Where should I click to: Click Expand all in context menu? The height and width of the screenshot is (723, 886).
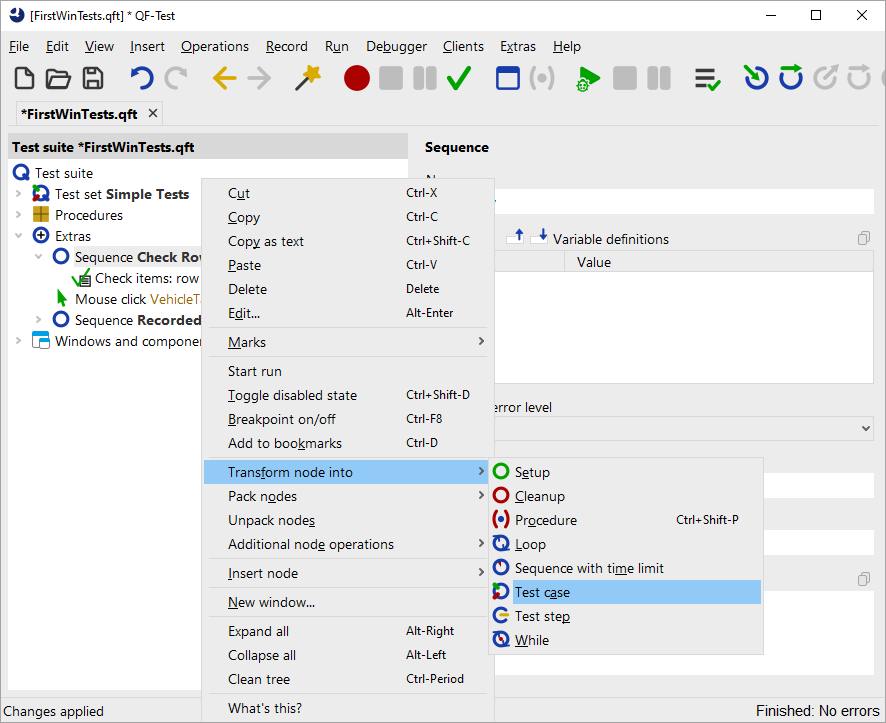tap(258, 631)
